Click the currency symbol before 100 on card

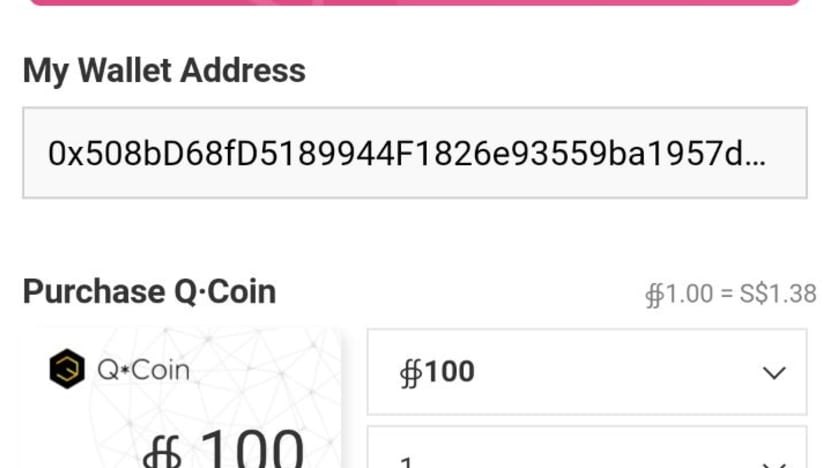[163, 451]
